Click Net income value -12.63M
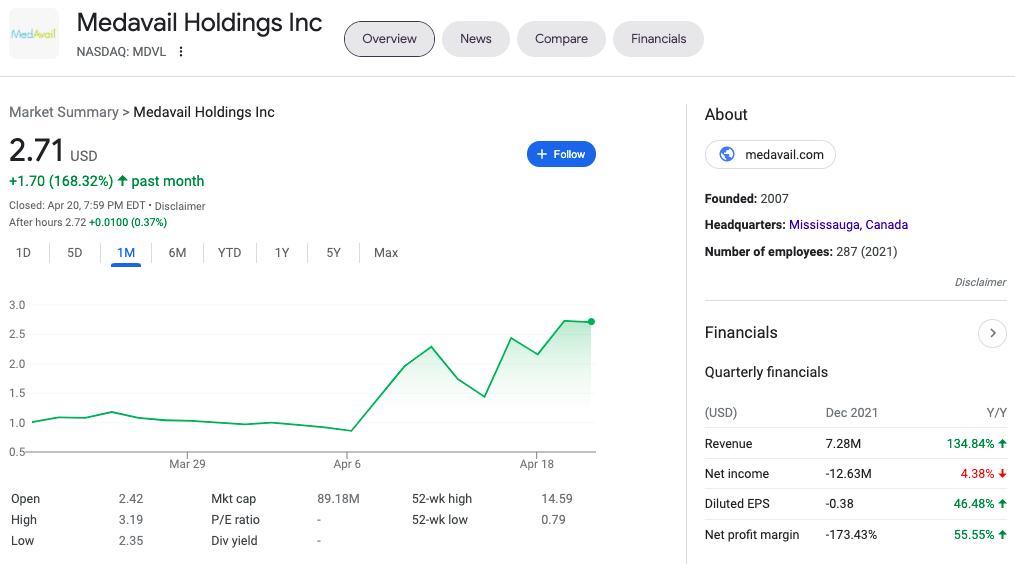The width and height of the screenshot is (1015, 564). click(x=848, y=473)
